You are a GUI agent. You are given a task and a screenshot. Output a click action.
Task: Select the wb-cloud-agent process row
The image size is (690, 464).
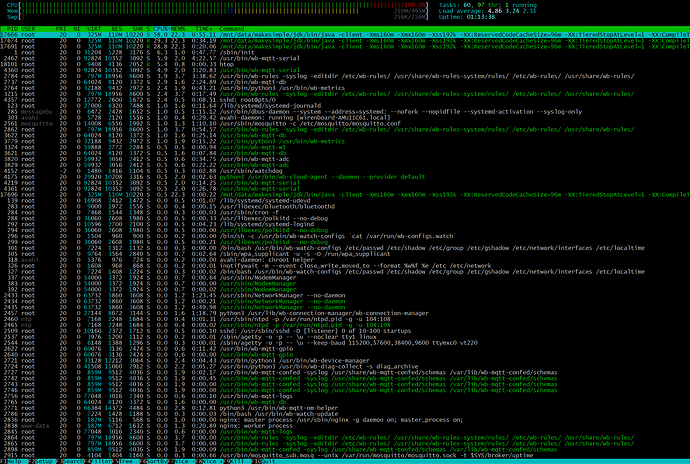(x=345, y=177)
